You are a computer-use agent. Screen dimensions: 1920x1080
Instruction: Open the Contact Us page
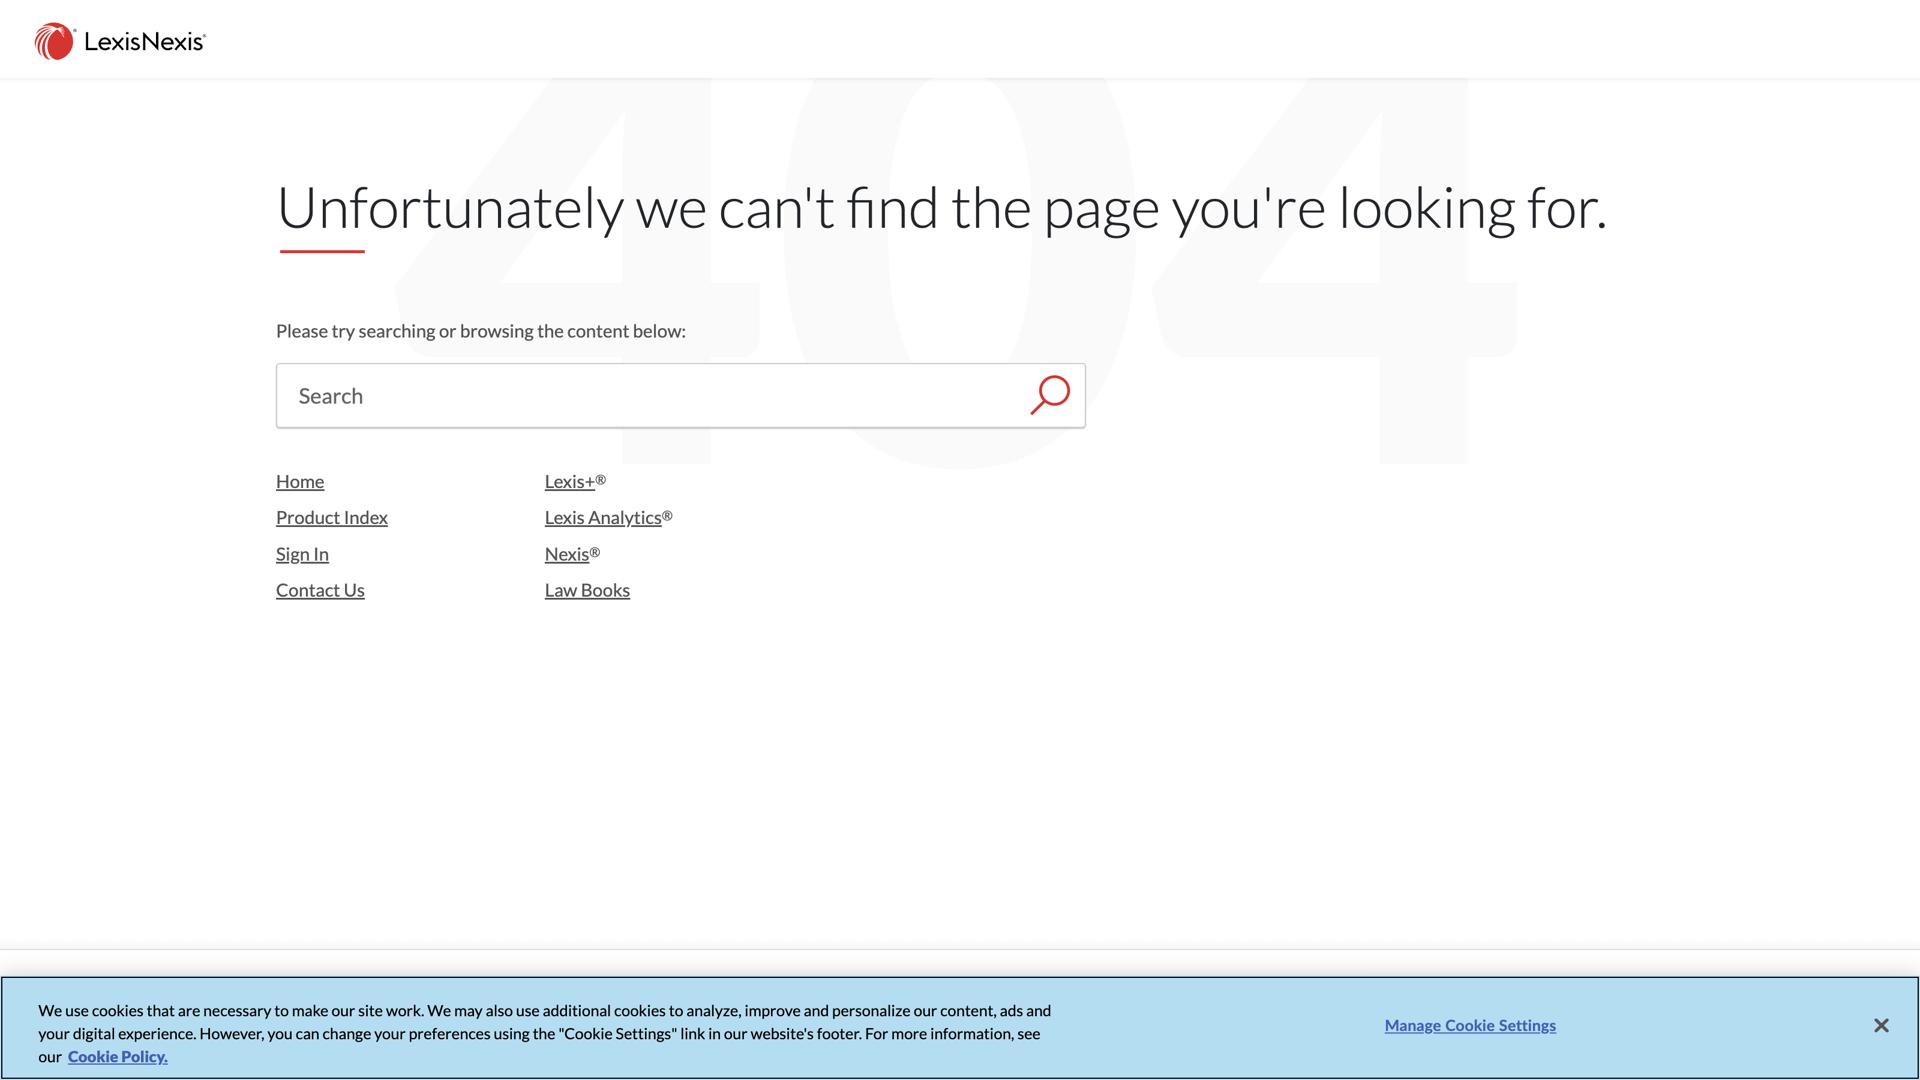(319, 590)
